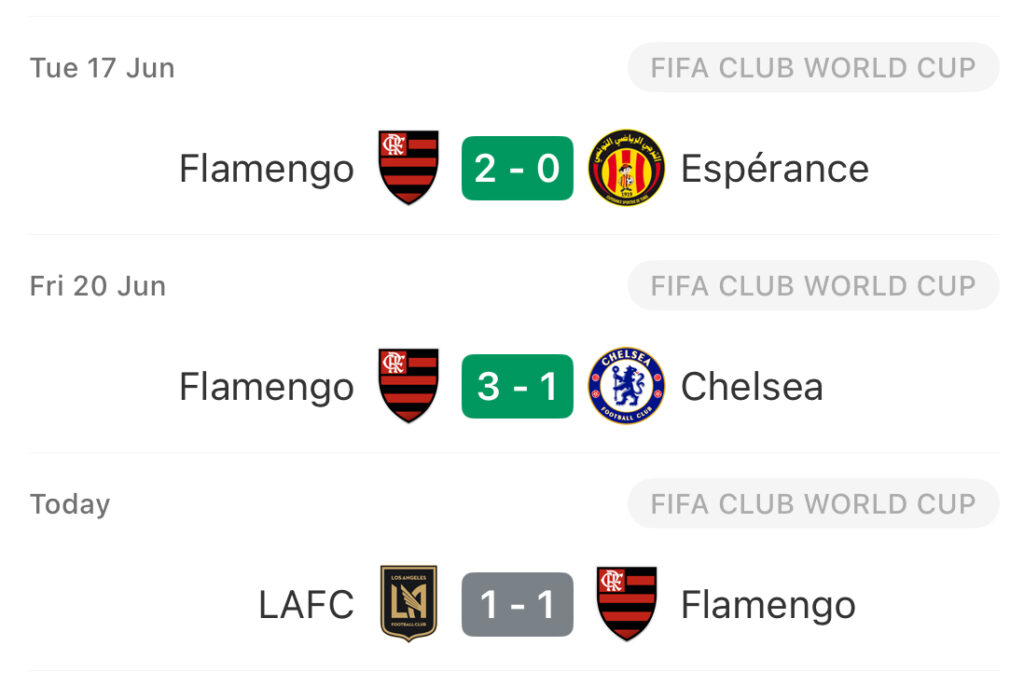Click the Chelsea club badge
Screen dimensions: 1024x687
626,386
